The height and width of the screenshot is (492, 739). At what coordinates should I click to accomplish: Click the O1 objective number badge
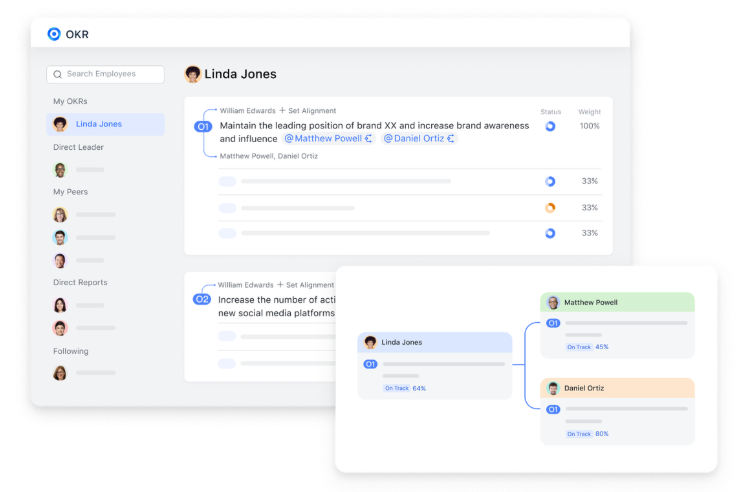(203, 127)
